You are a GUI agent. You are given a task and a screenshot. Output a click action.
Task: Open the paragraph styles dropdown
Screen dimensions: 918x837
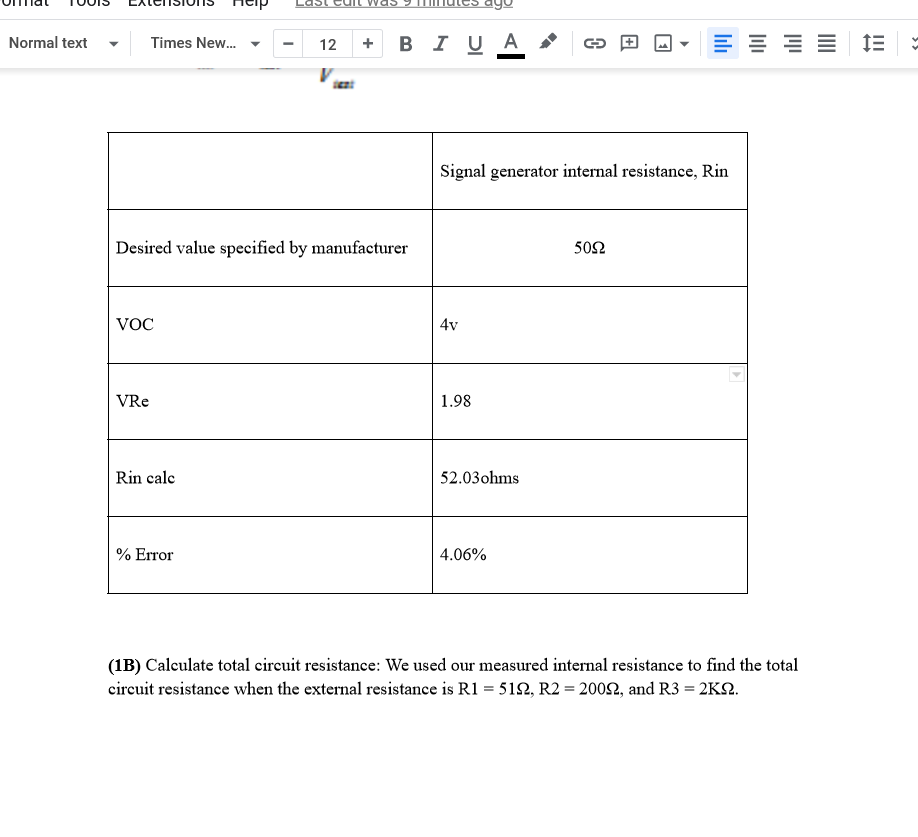tap(63, 43)
